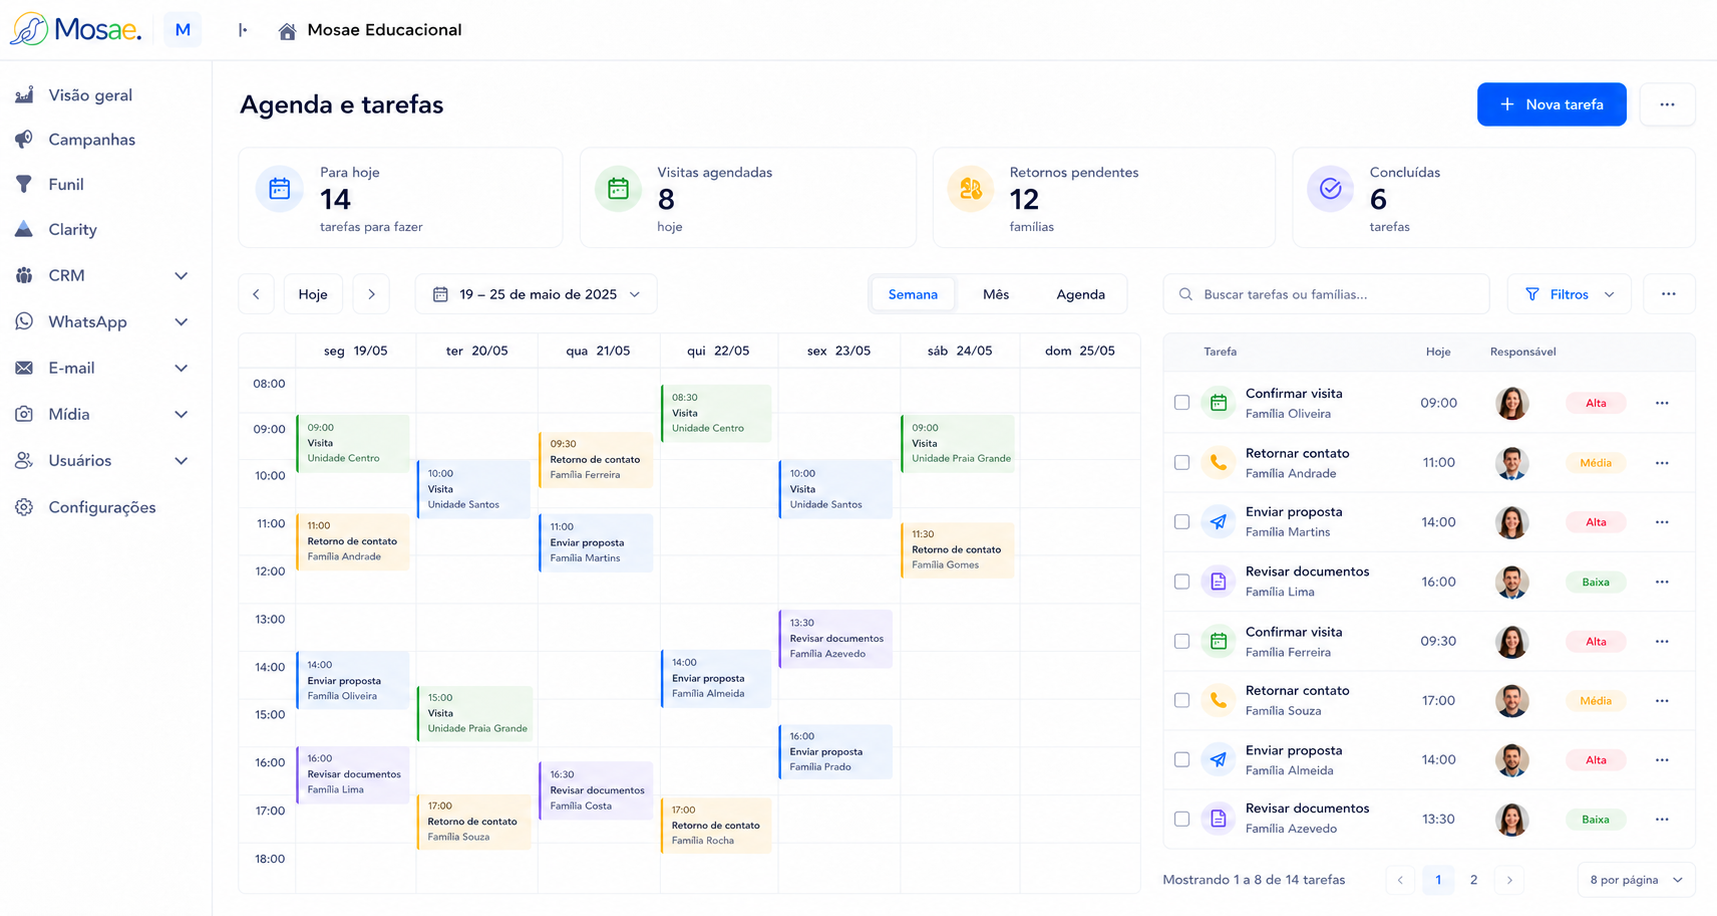Click the Alta priority badge for Família Martins

pyautogui.click(x=1596, y=522)
